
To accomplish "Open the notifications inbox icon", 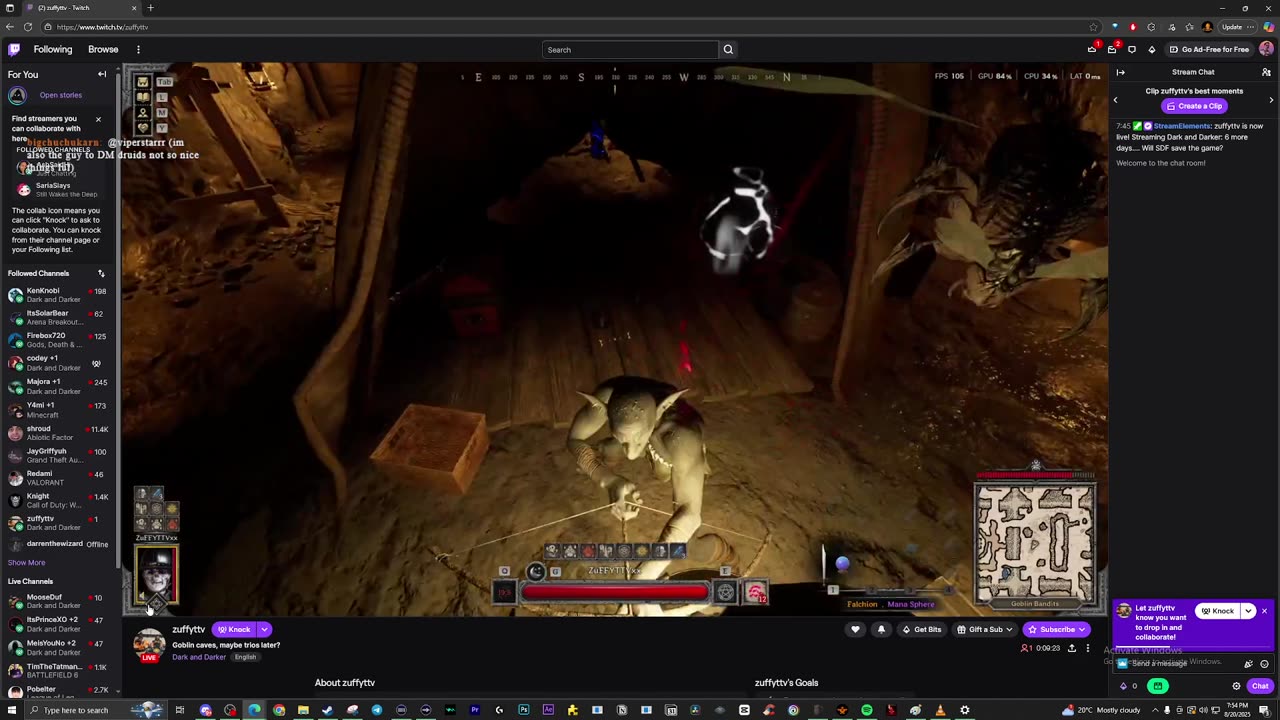I will [1112, 49].
